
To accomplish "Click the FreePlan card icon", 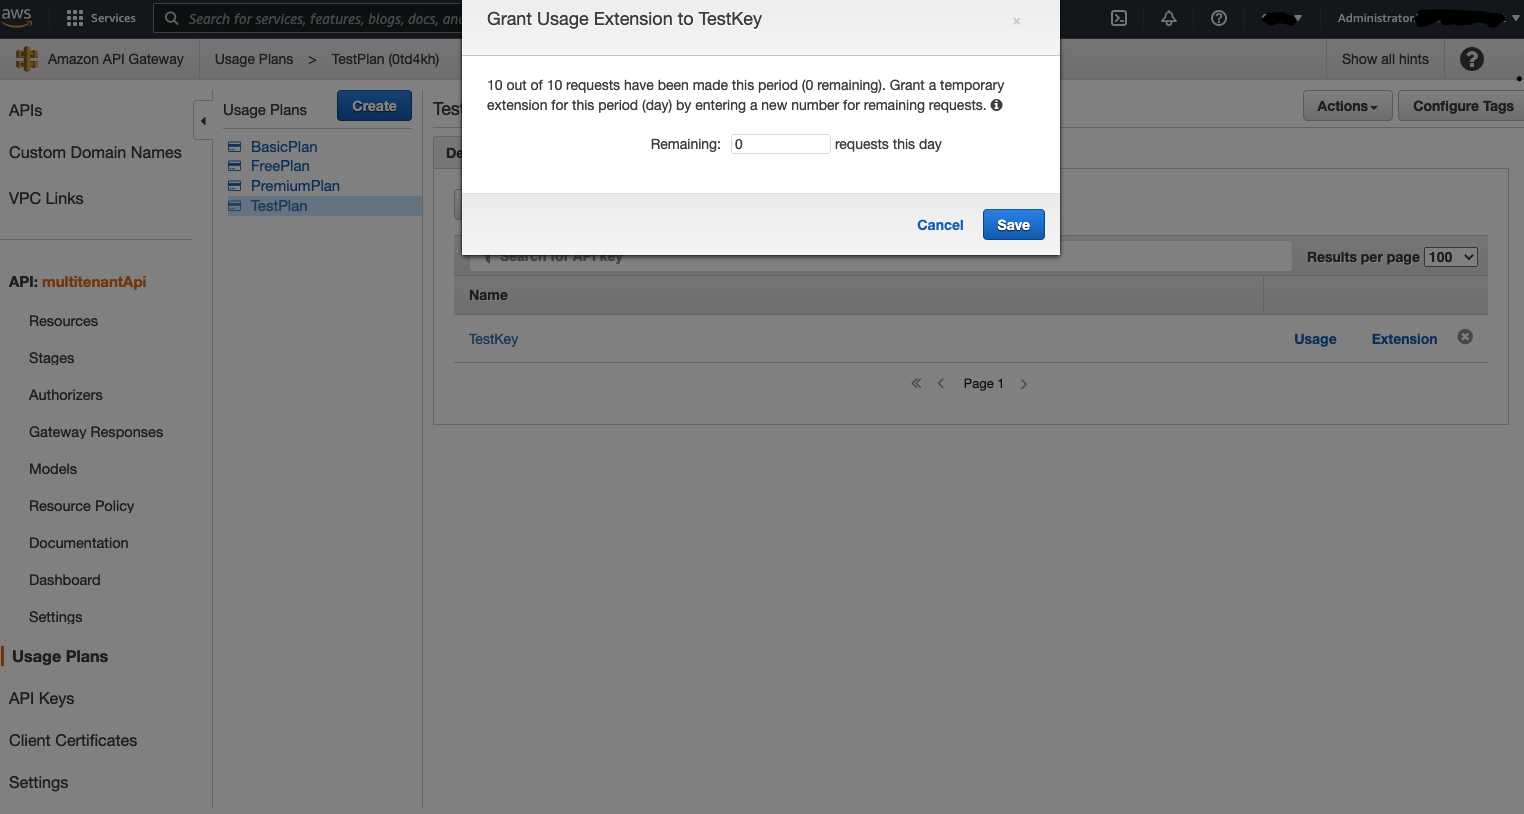I will [235, 166].
